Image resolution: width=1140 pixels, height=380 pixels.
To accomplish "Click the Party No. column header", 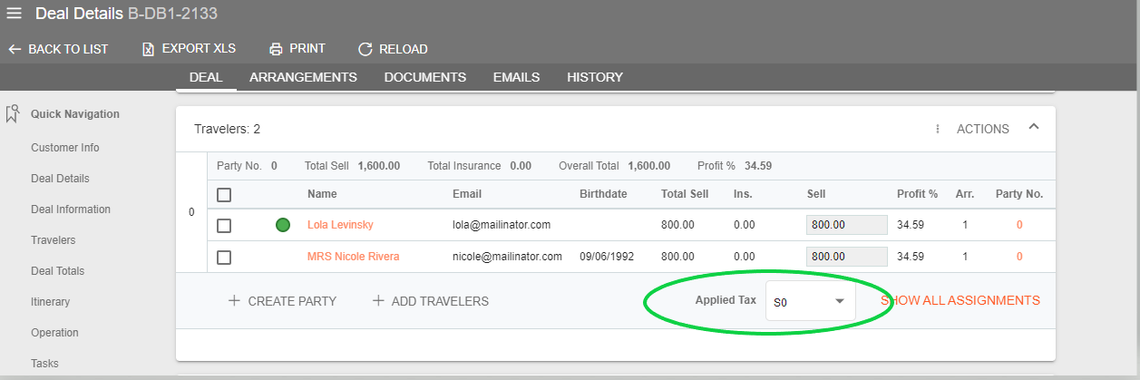I will [x=1019, y=194].
